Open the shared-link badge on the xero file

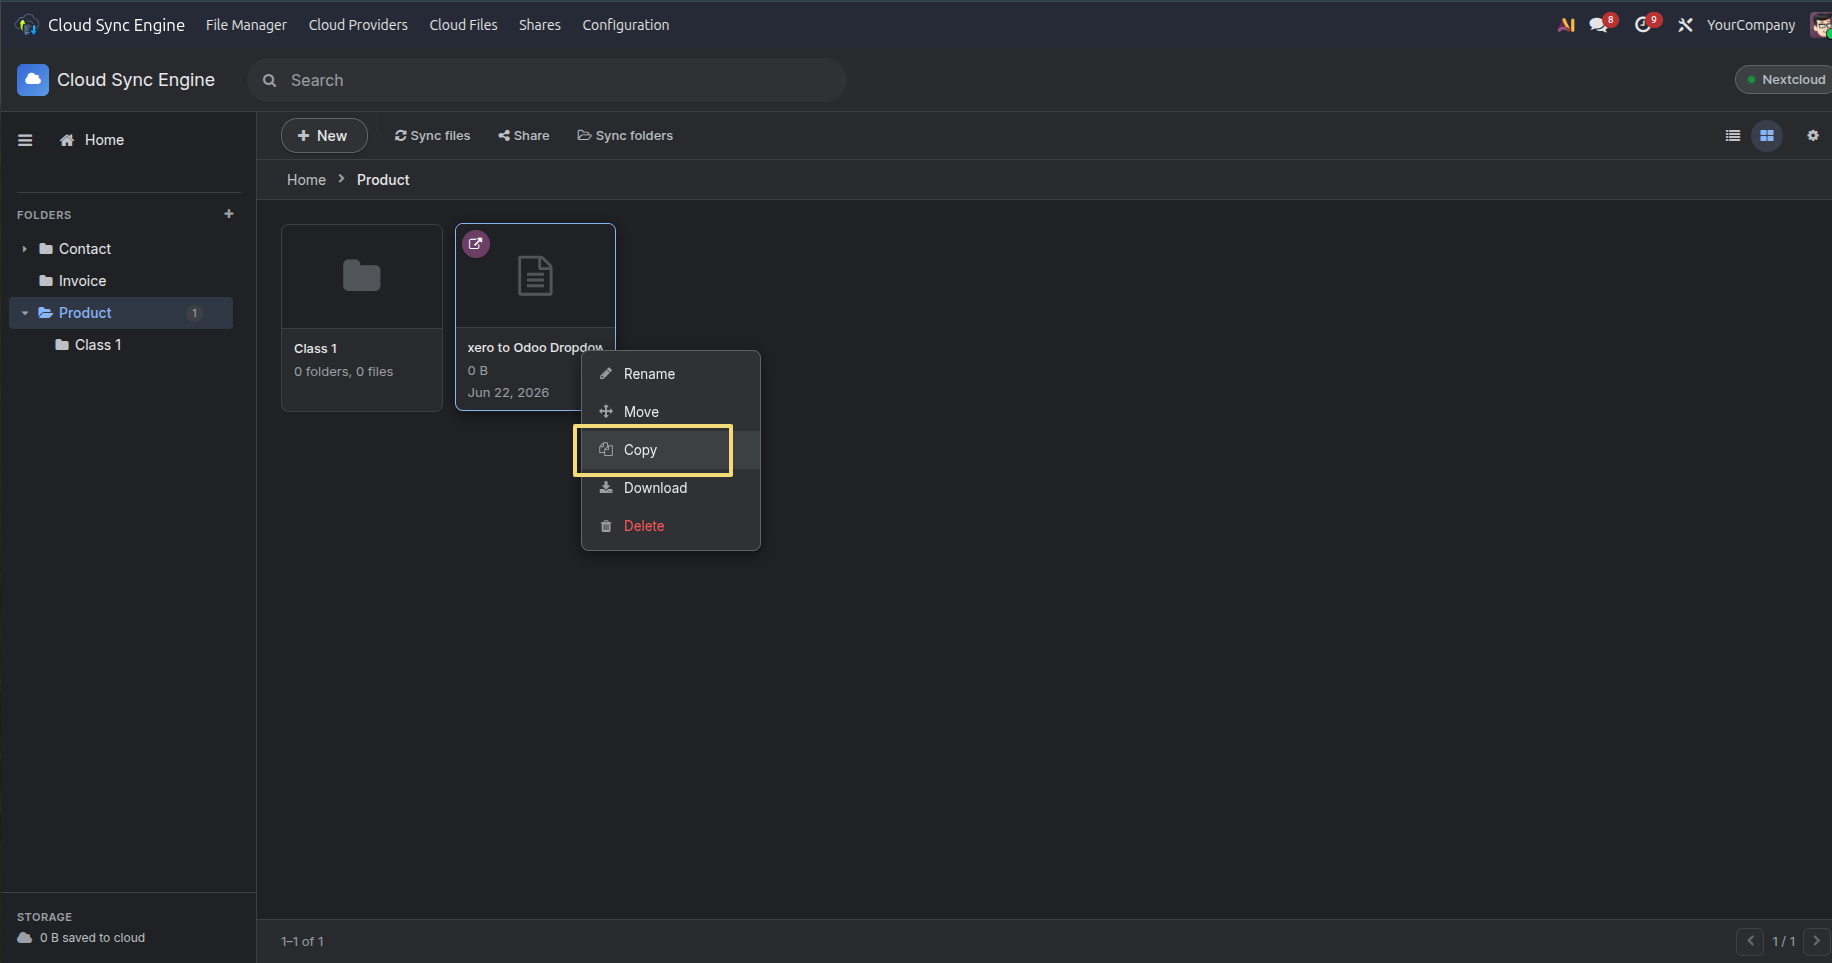pos(476,244)
